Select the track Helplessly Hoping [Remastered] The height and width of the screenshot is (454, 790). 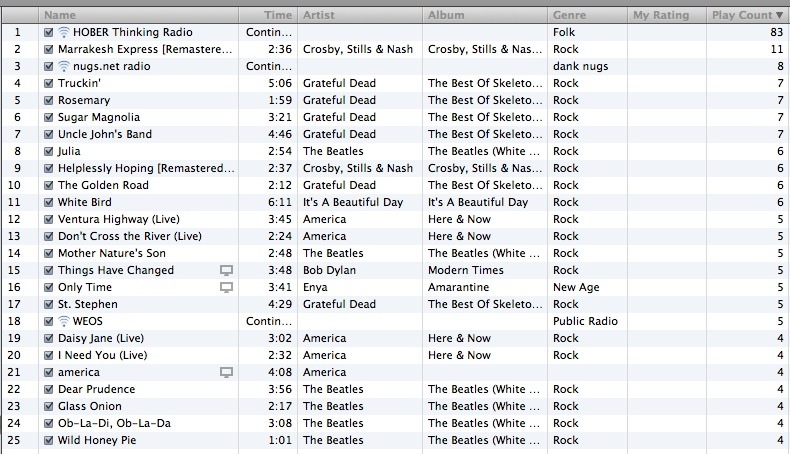tap(146, 168)
